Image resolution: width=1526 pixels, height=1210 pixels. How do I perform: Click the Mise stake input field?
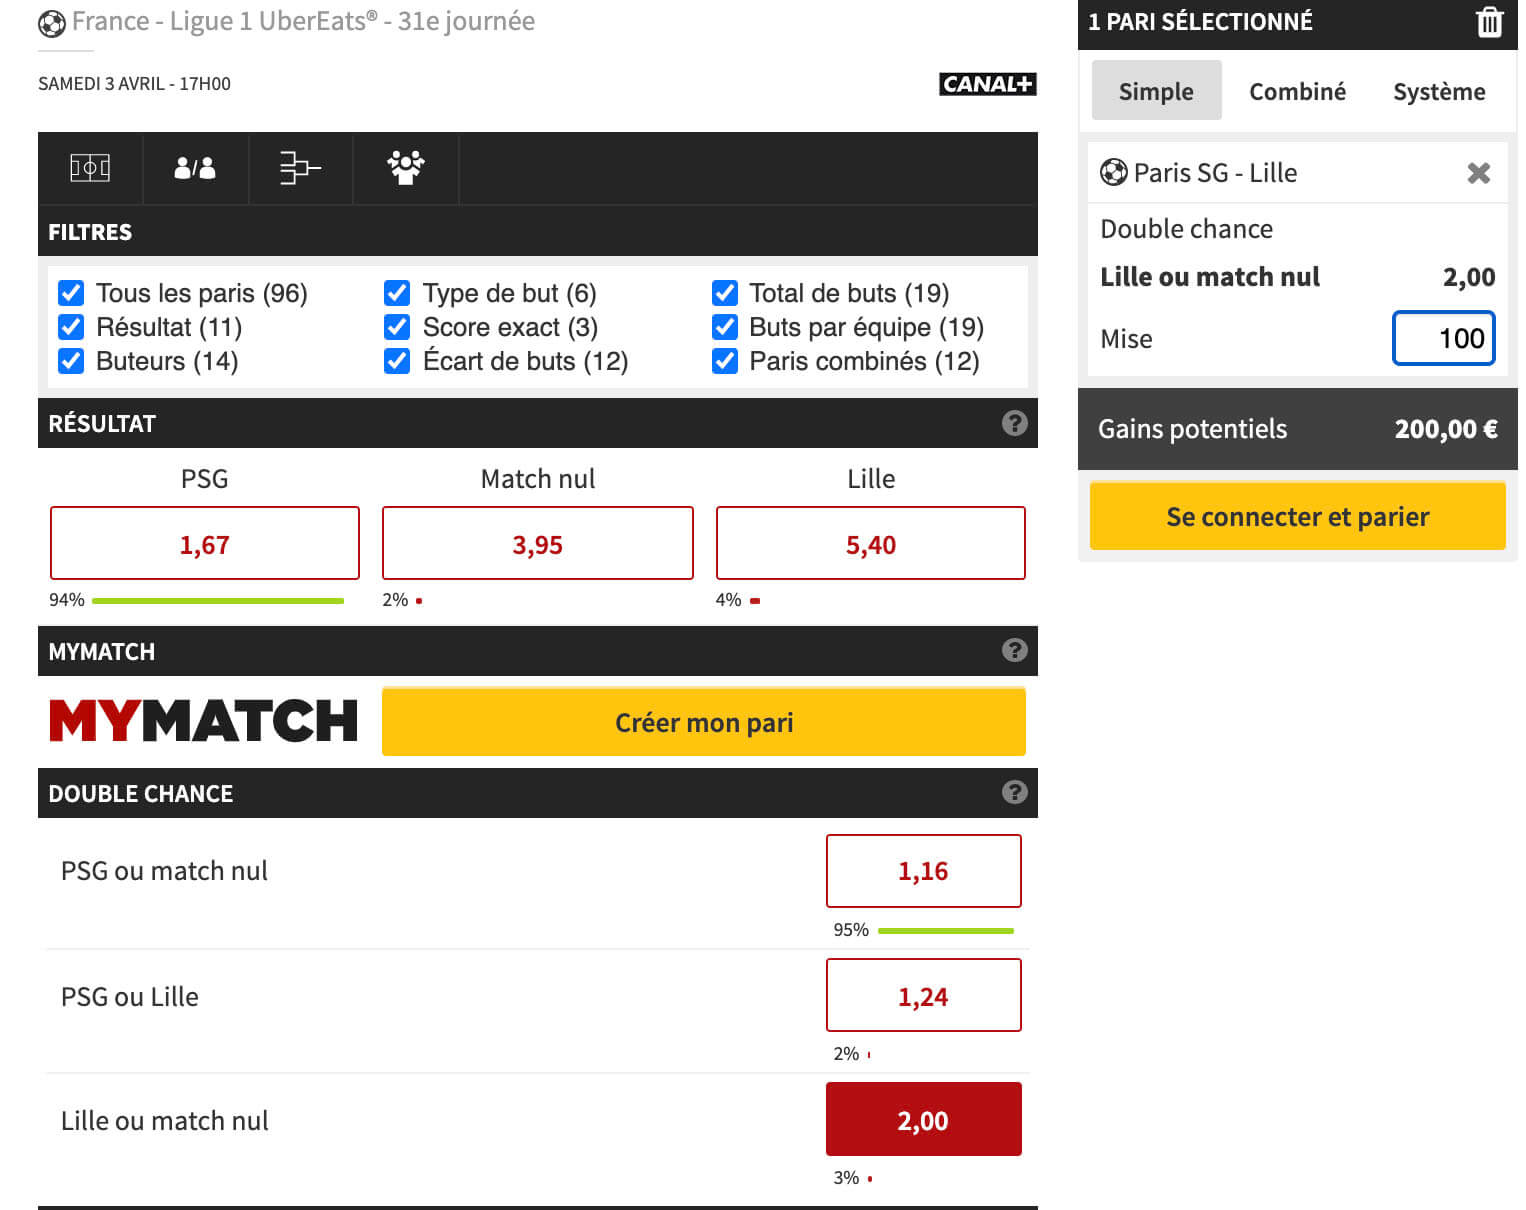click(1443, 338)
